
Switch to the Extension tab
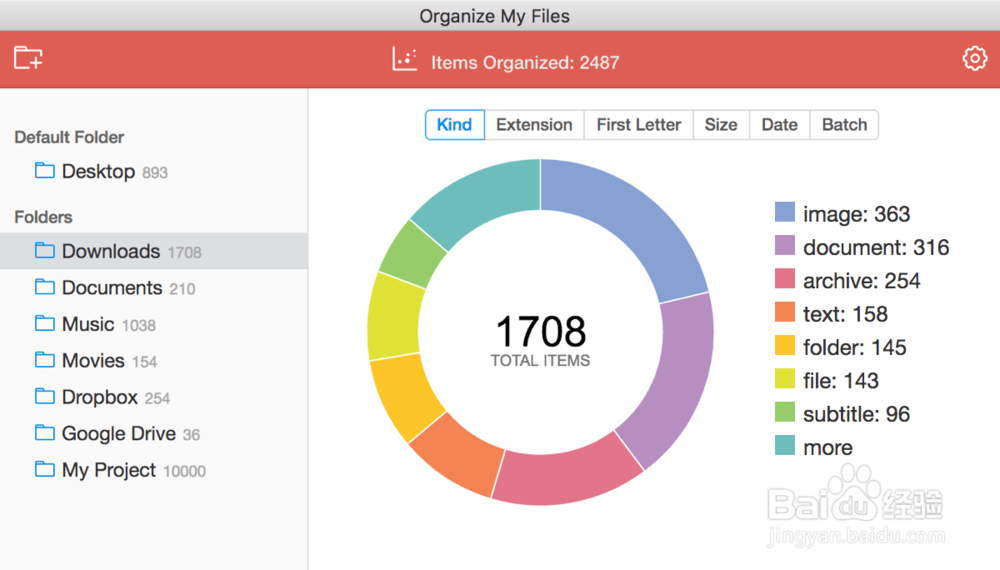pos(534,124)
